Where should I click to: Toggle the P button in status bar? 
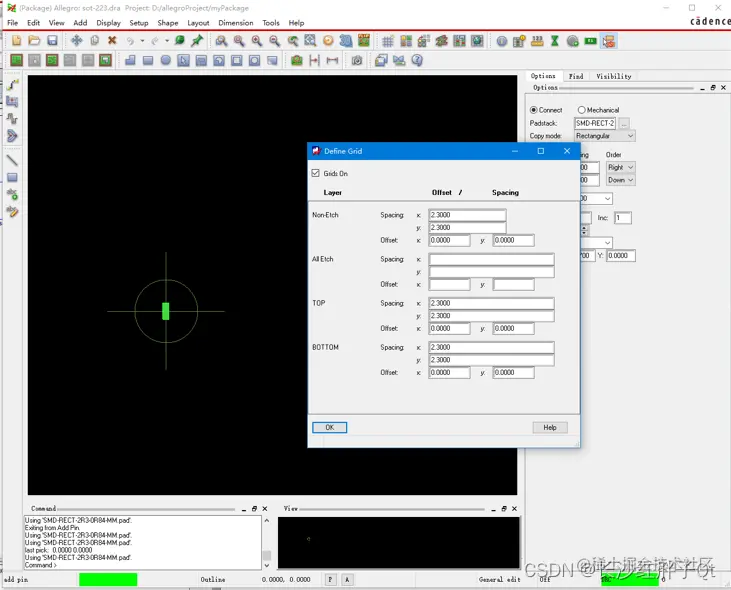(x=330, y=579)
